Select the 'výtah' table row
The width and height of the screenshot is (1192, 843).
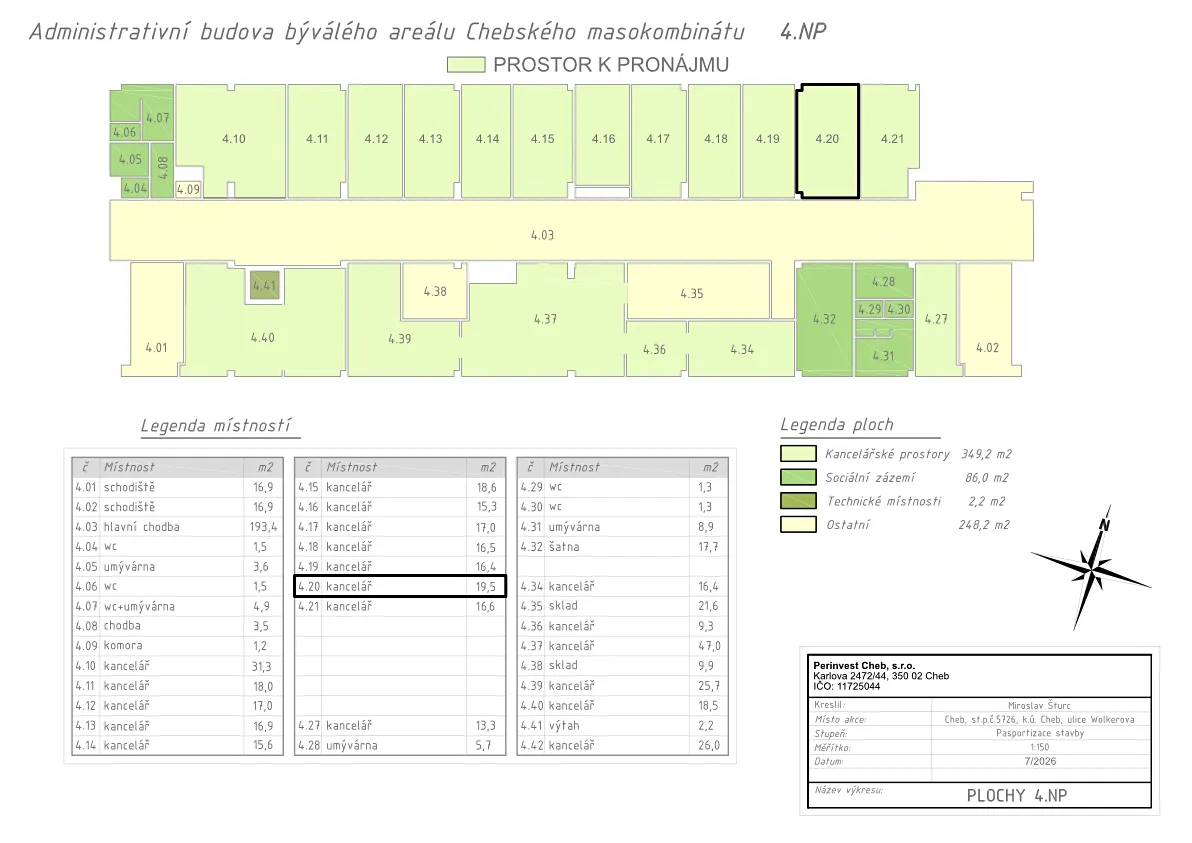[x=623, y=726]
